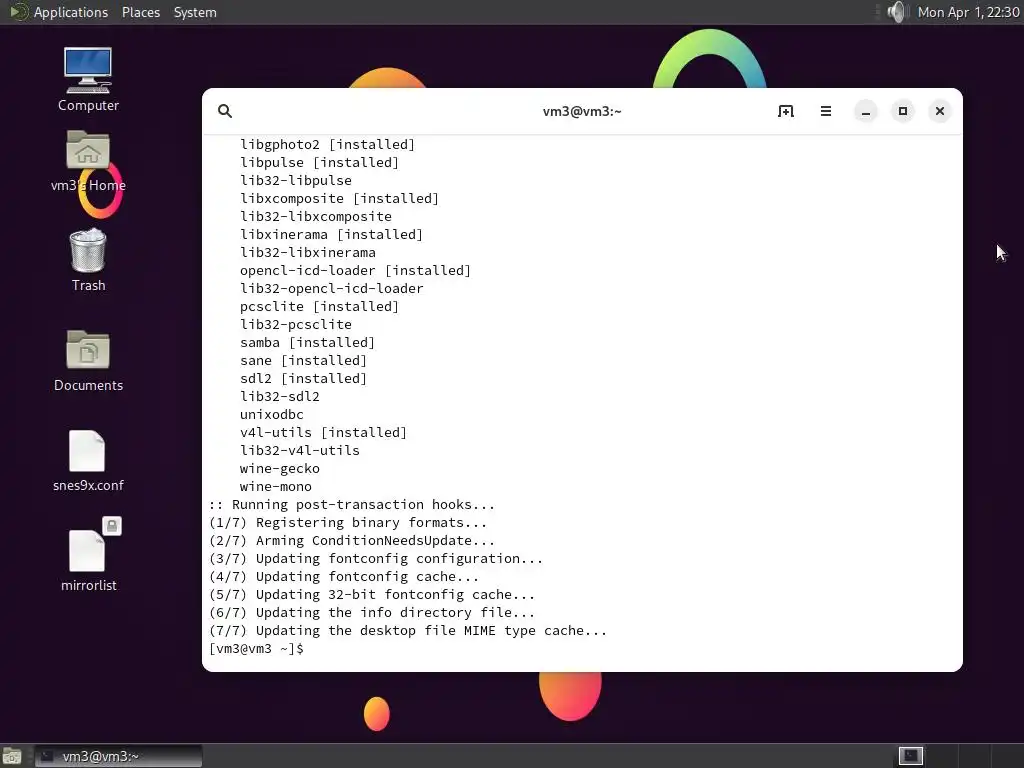The image size is (1024, 768).
Task: Click the line 'lib32-sdl2'
Action: (x=280, y=396)
